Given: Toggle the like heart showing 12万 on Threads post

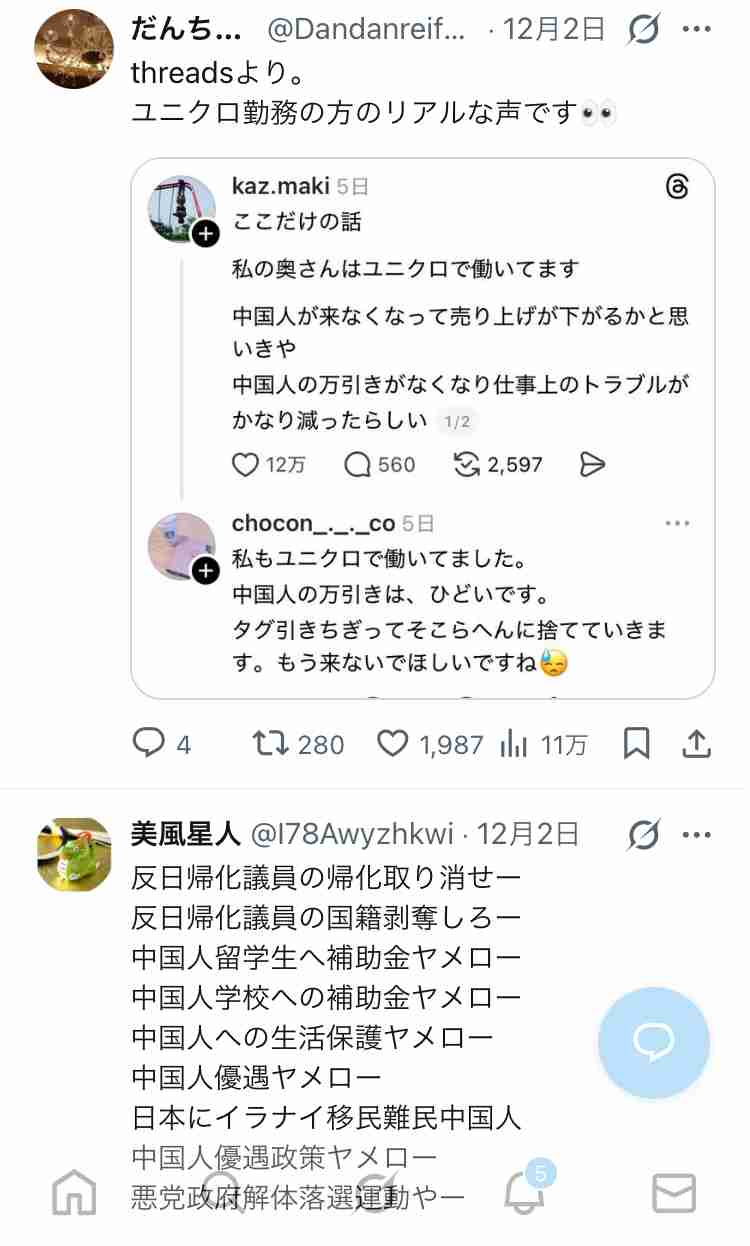Looking at the screenshot, I should pos(246,464).
